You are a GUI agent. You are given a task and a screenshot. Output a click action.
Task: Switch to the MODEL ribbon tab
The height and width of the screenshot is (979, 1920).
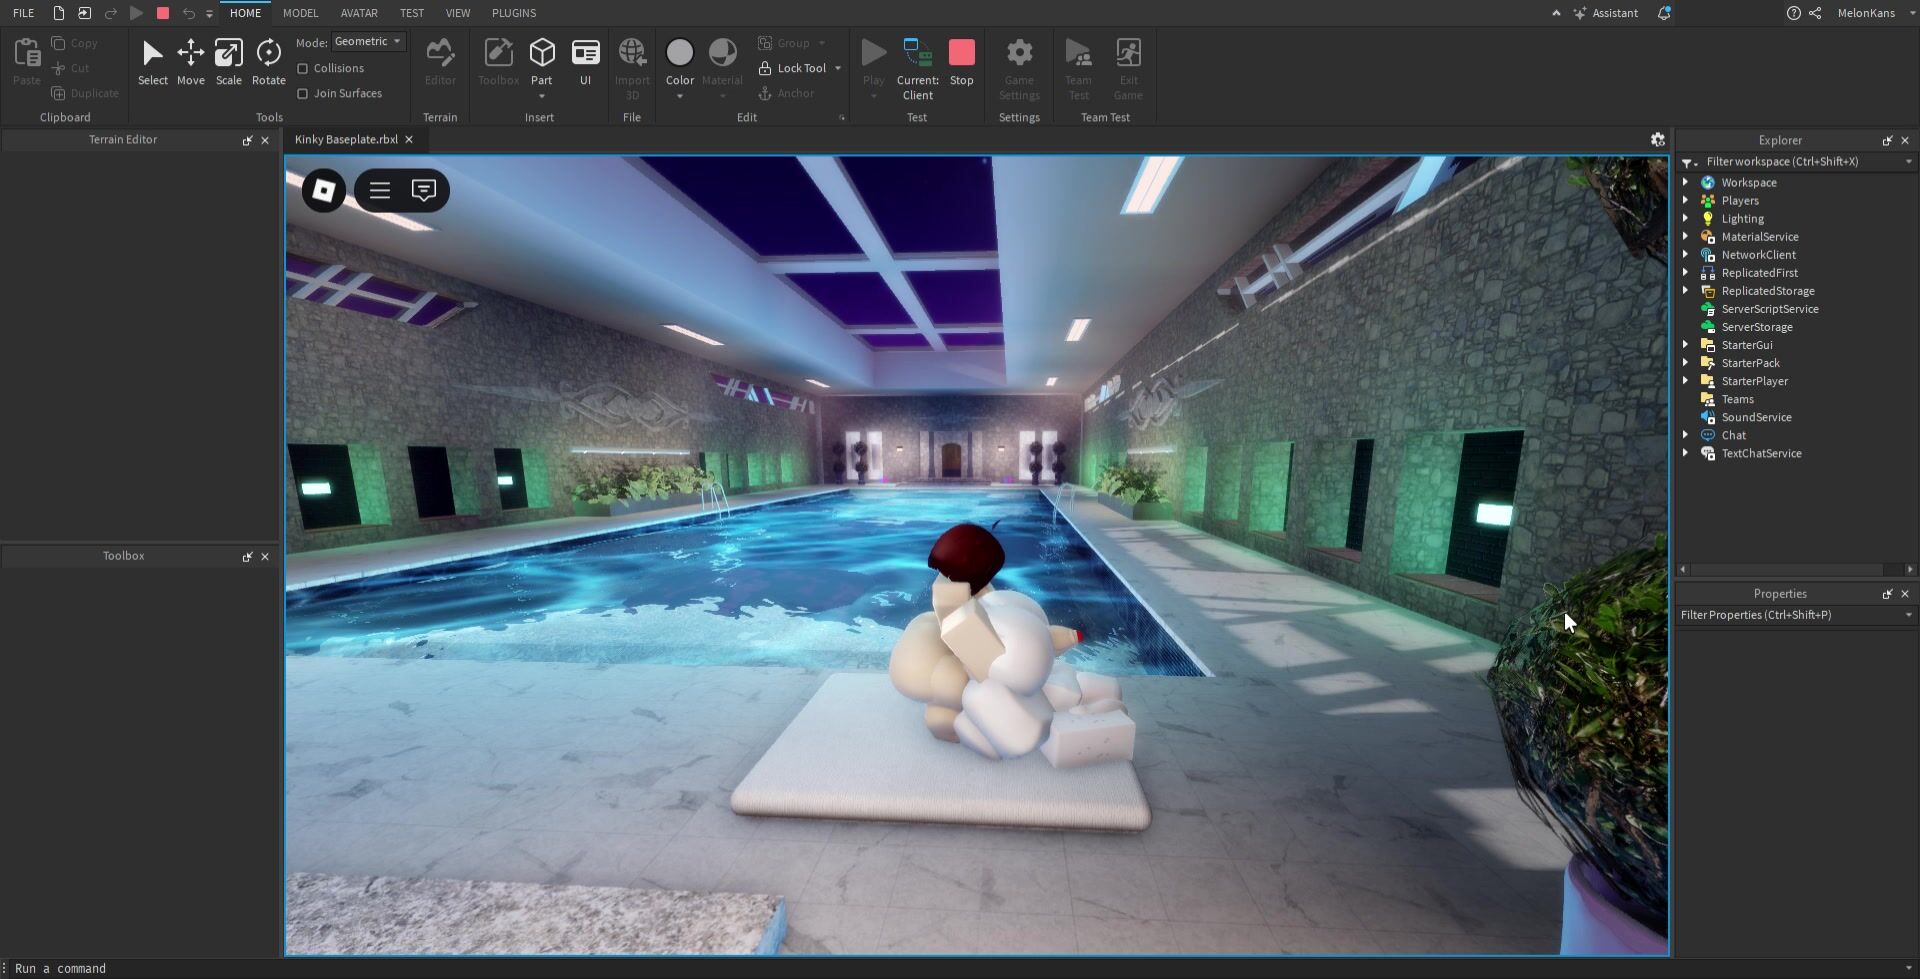[300, 13]
